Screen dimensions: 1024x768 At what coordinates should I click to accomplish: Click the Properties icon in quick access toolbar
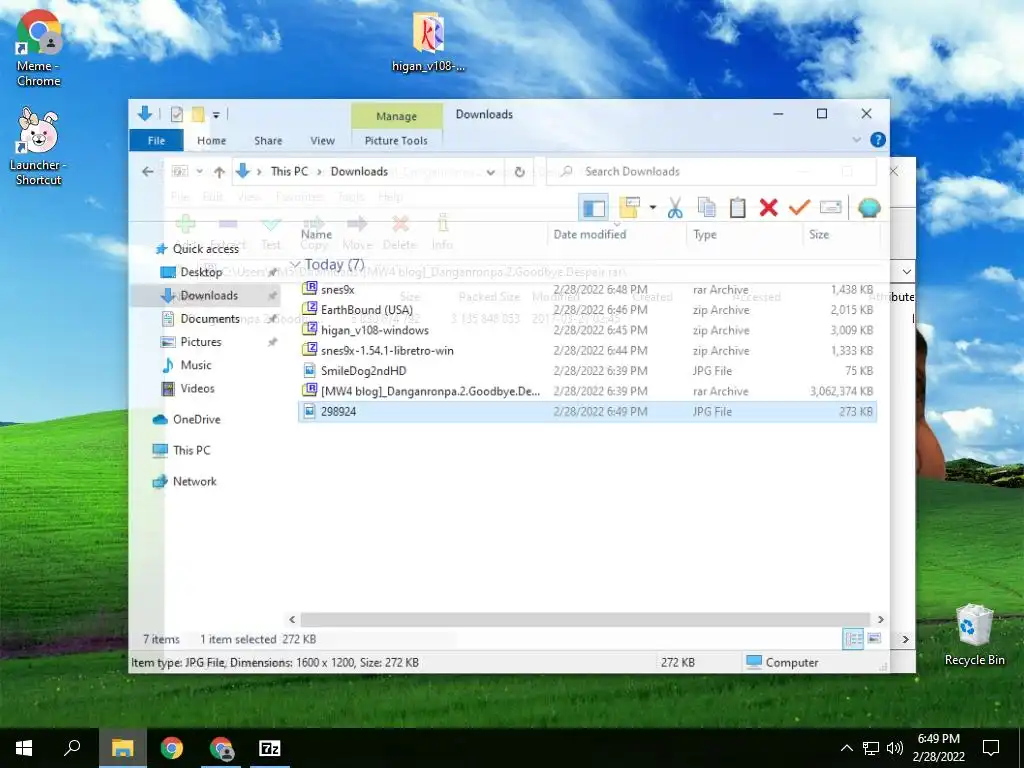(x=177, y=114)
